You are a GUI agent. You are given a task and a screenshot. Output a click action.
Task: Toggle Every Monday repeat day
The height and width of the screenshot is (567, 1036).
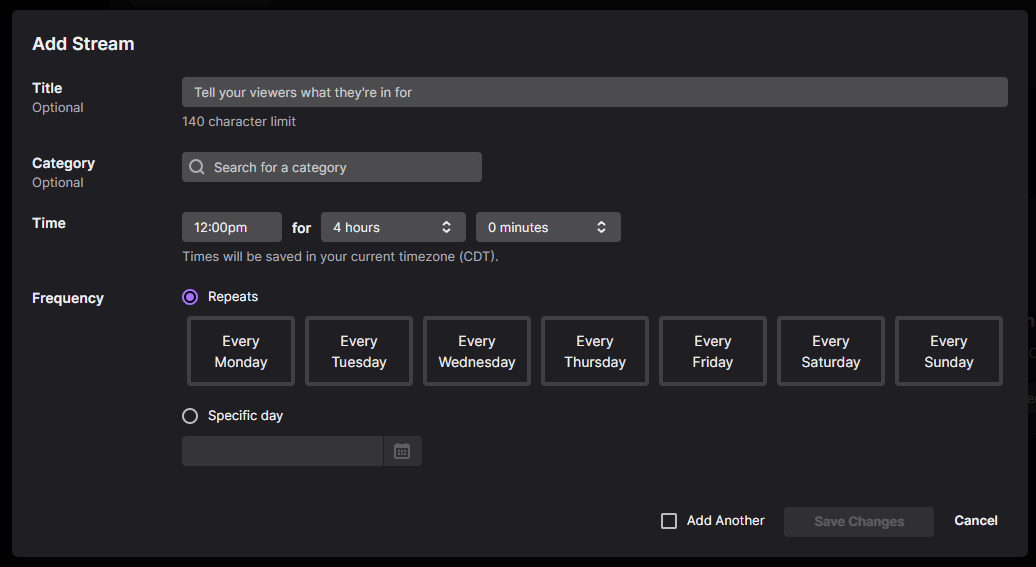point(241,351)
